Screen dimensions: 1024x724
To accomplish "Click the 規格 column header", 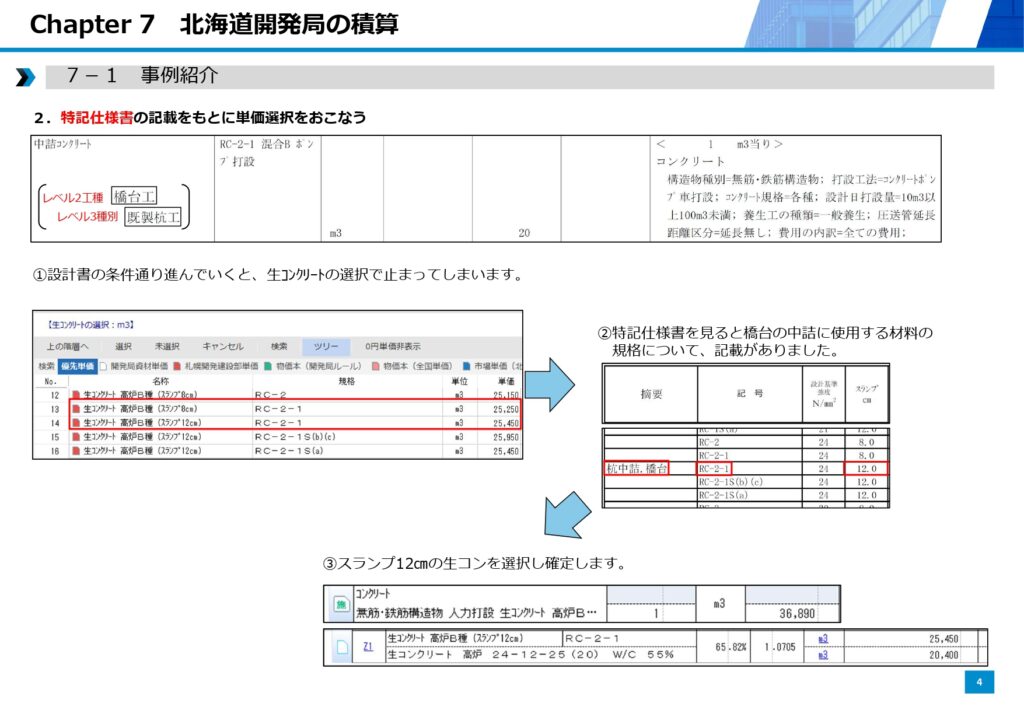I will pyautogui.click(x=346, y=381).
